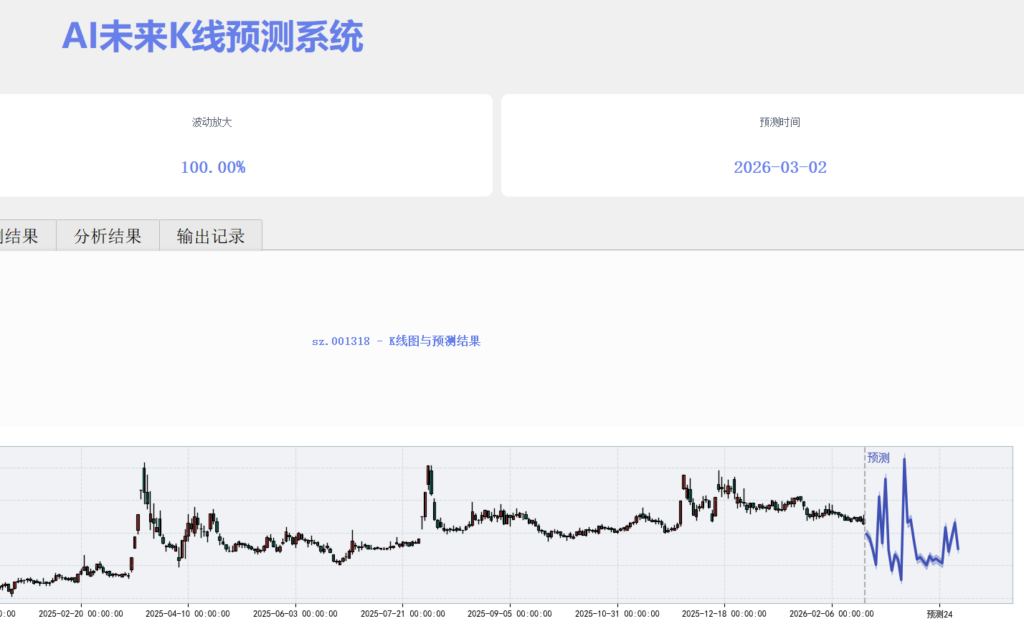The width and height of the screenshot is (1024, 634).
Task: Click the AI未来K线预测系统 title
Action: (x=212, y=37)
